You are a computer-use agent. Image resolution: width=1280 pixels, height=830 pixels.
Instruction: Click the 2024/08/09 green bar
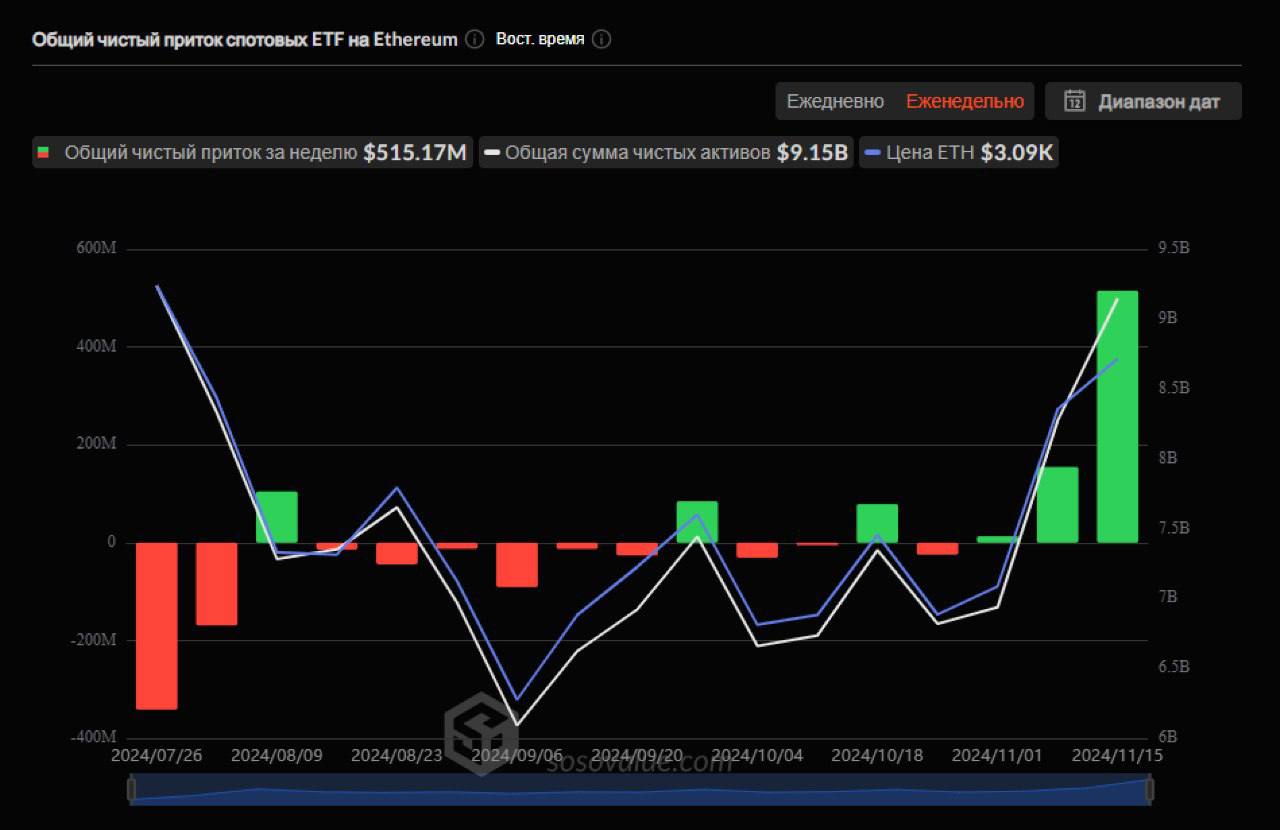coord(277,517)
